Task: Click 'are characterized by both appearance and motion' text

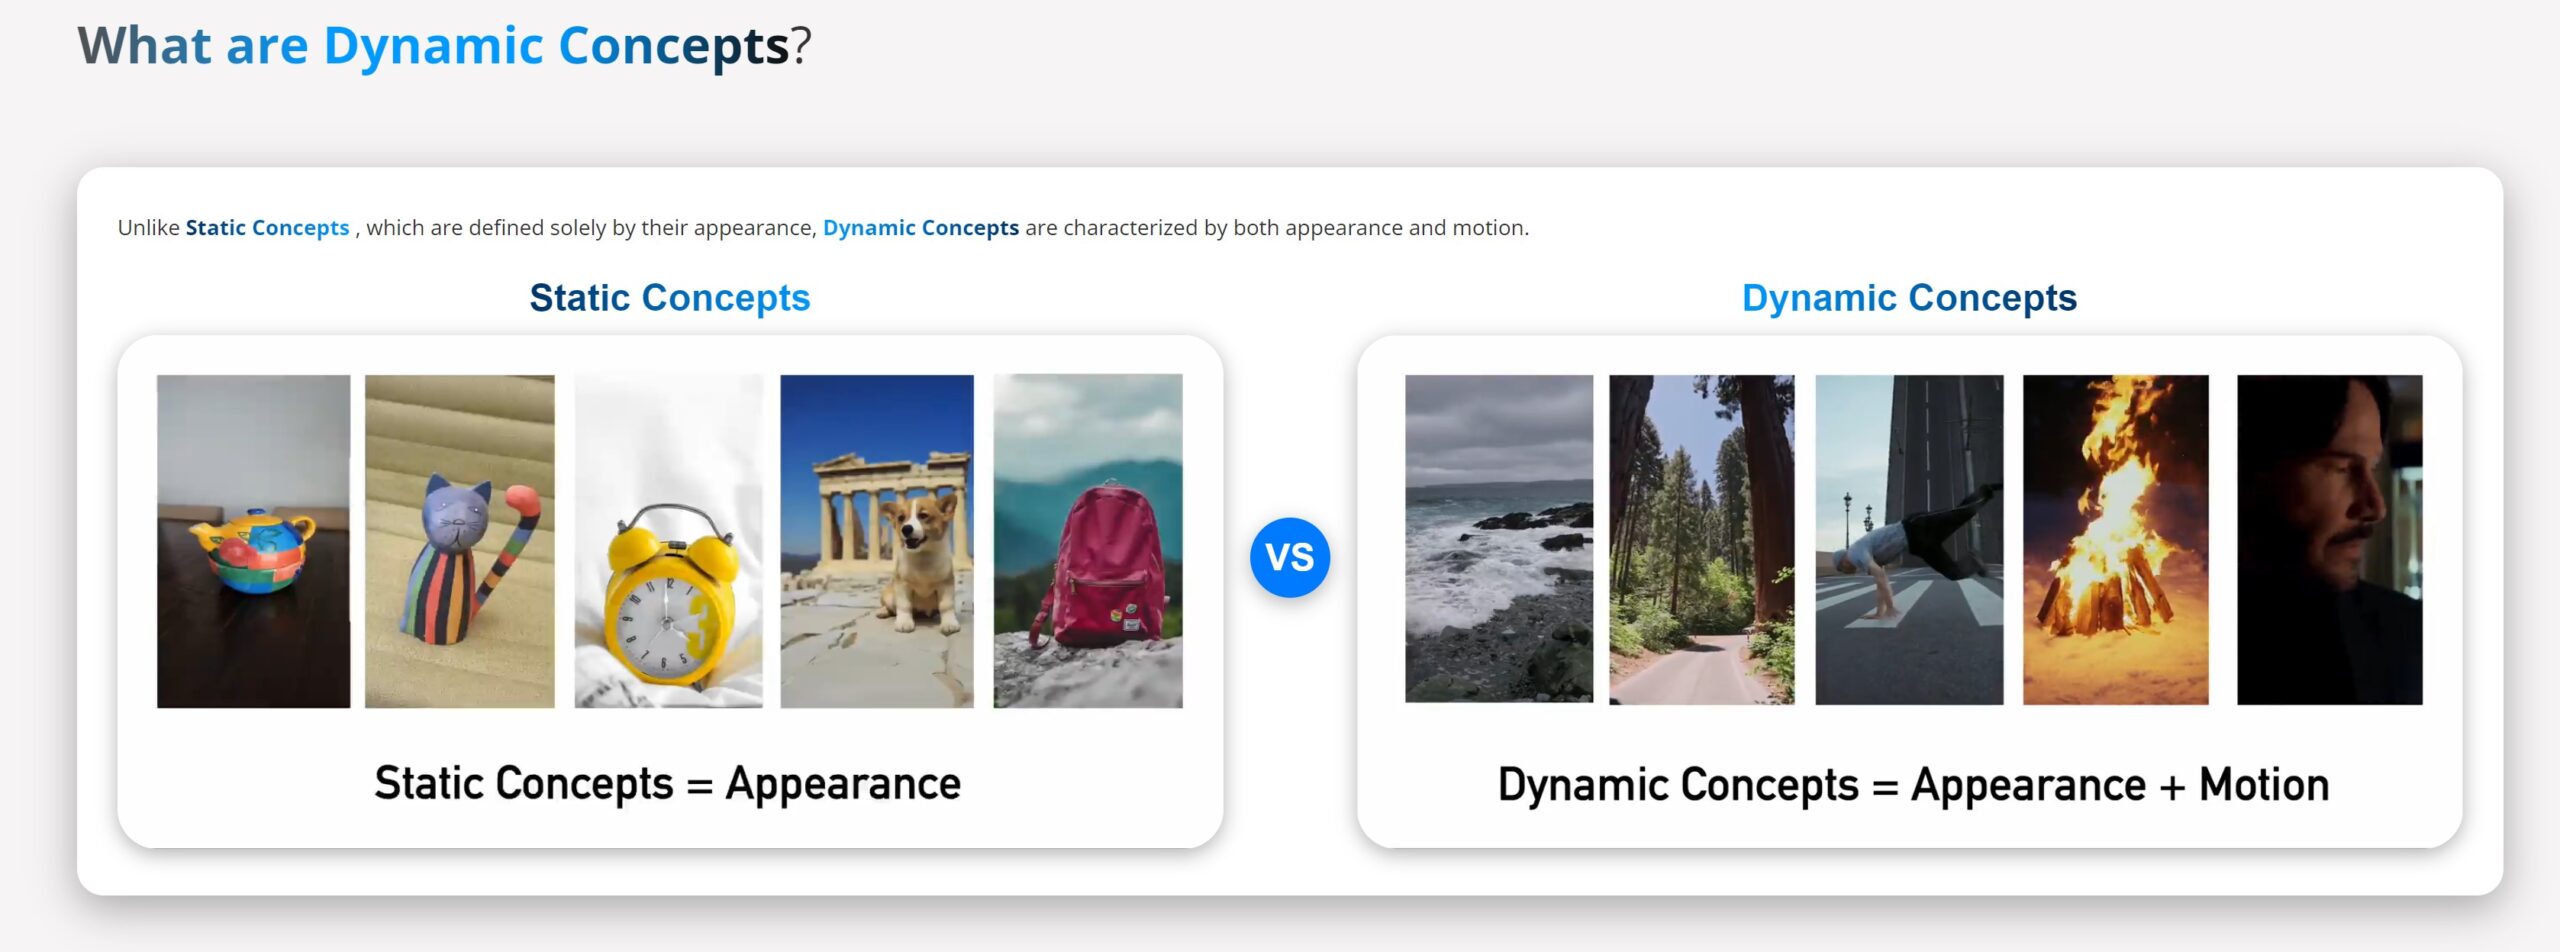Action: tap(1277, 228)
